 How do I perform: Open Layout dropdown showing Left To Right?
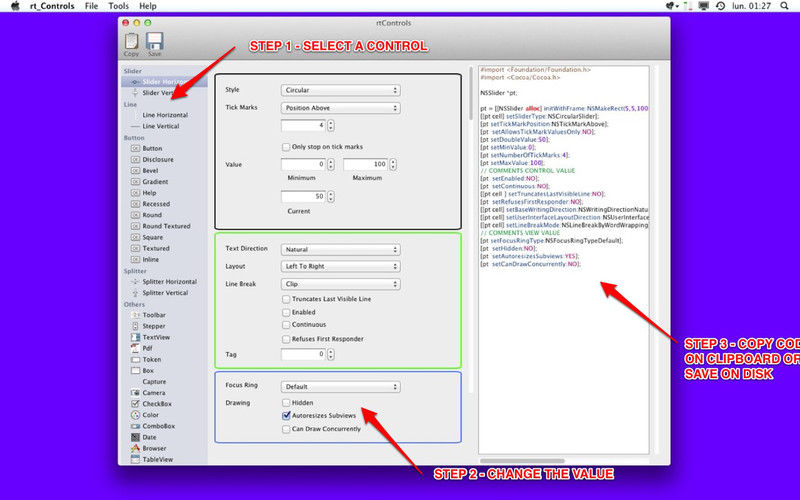click(340, 266)
